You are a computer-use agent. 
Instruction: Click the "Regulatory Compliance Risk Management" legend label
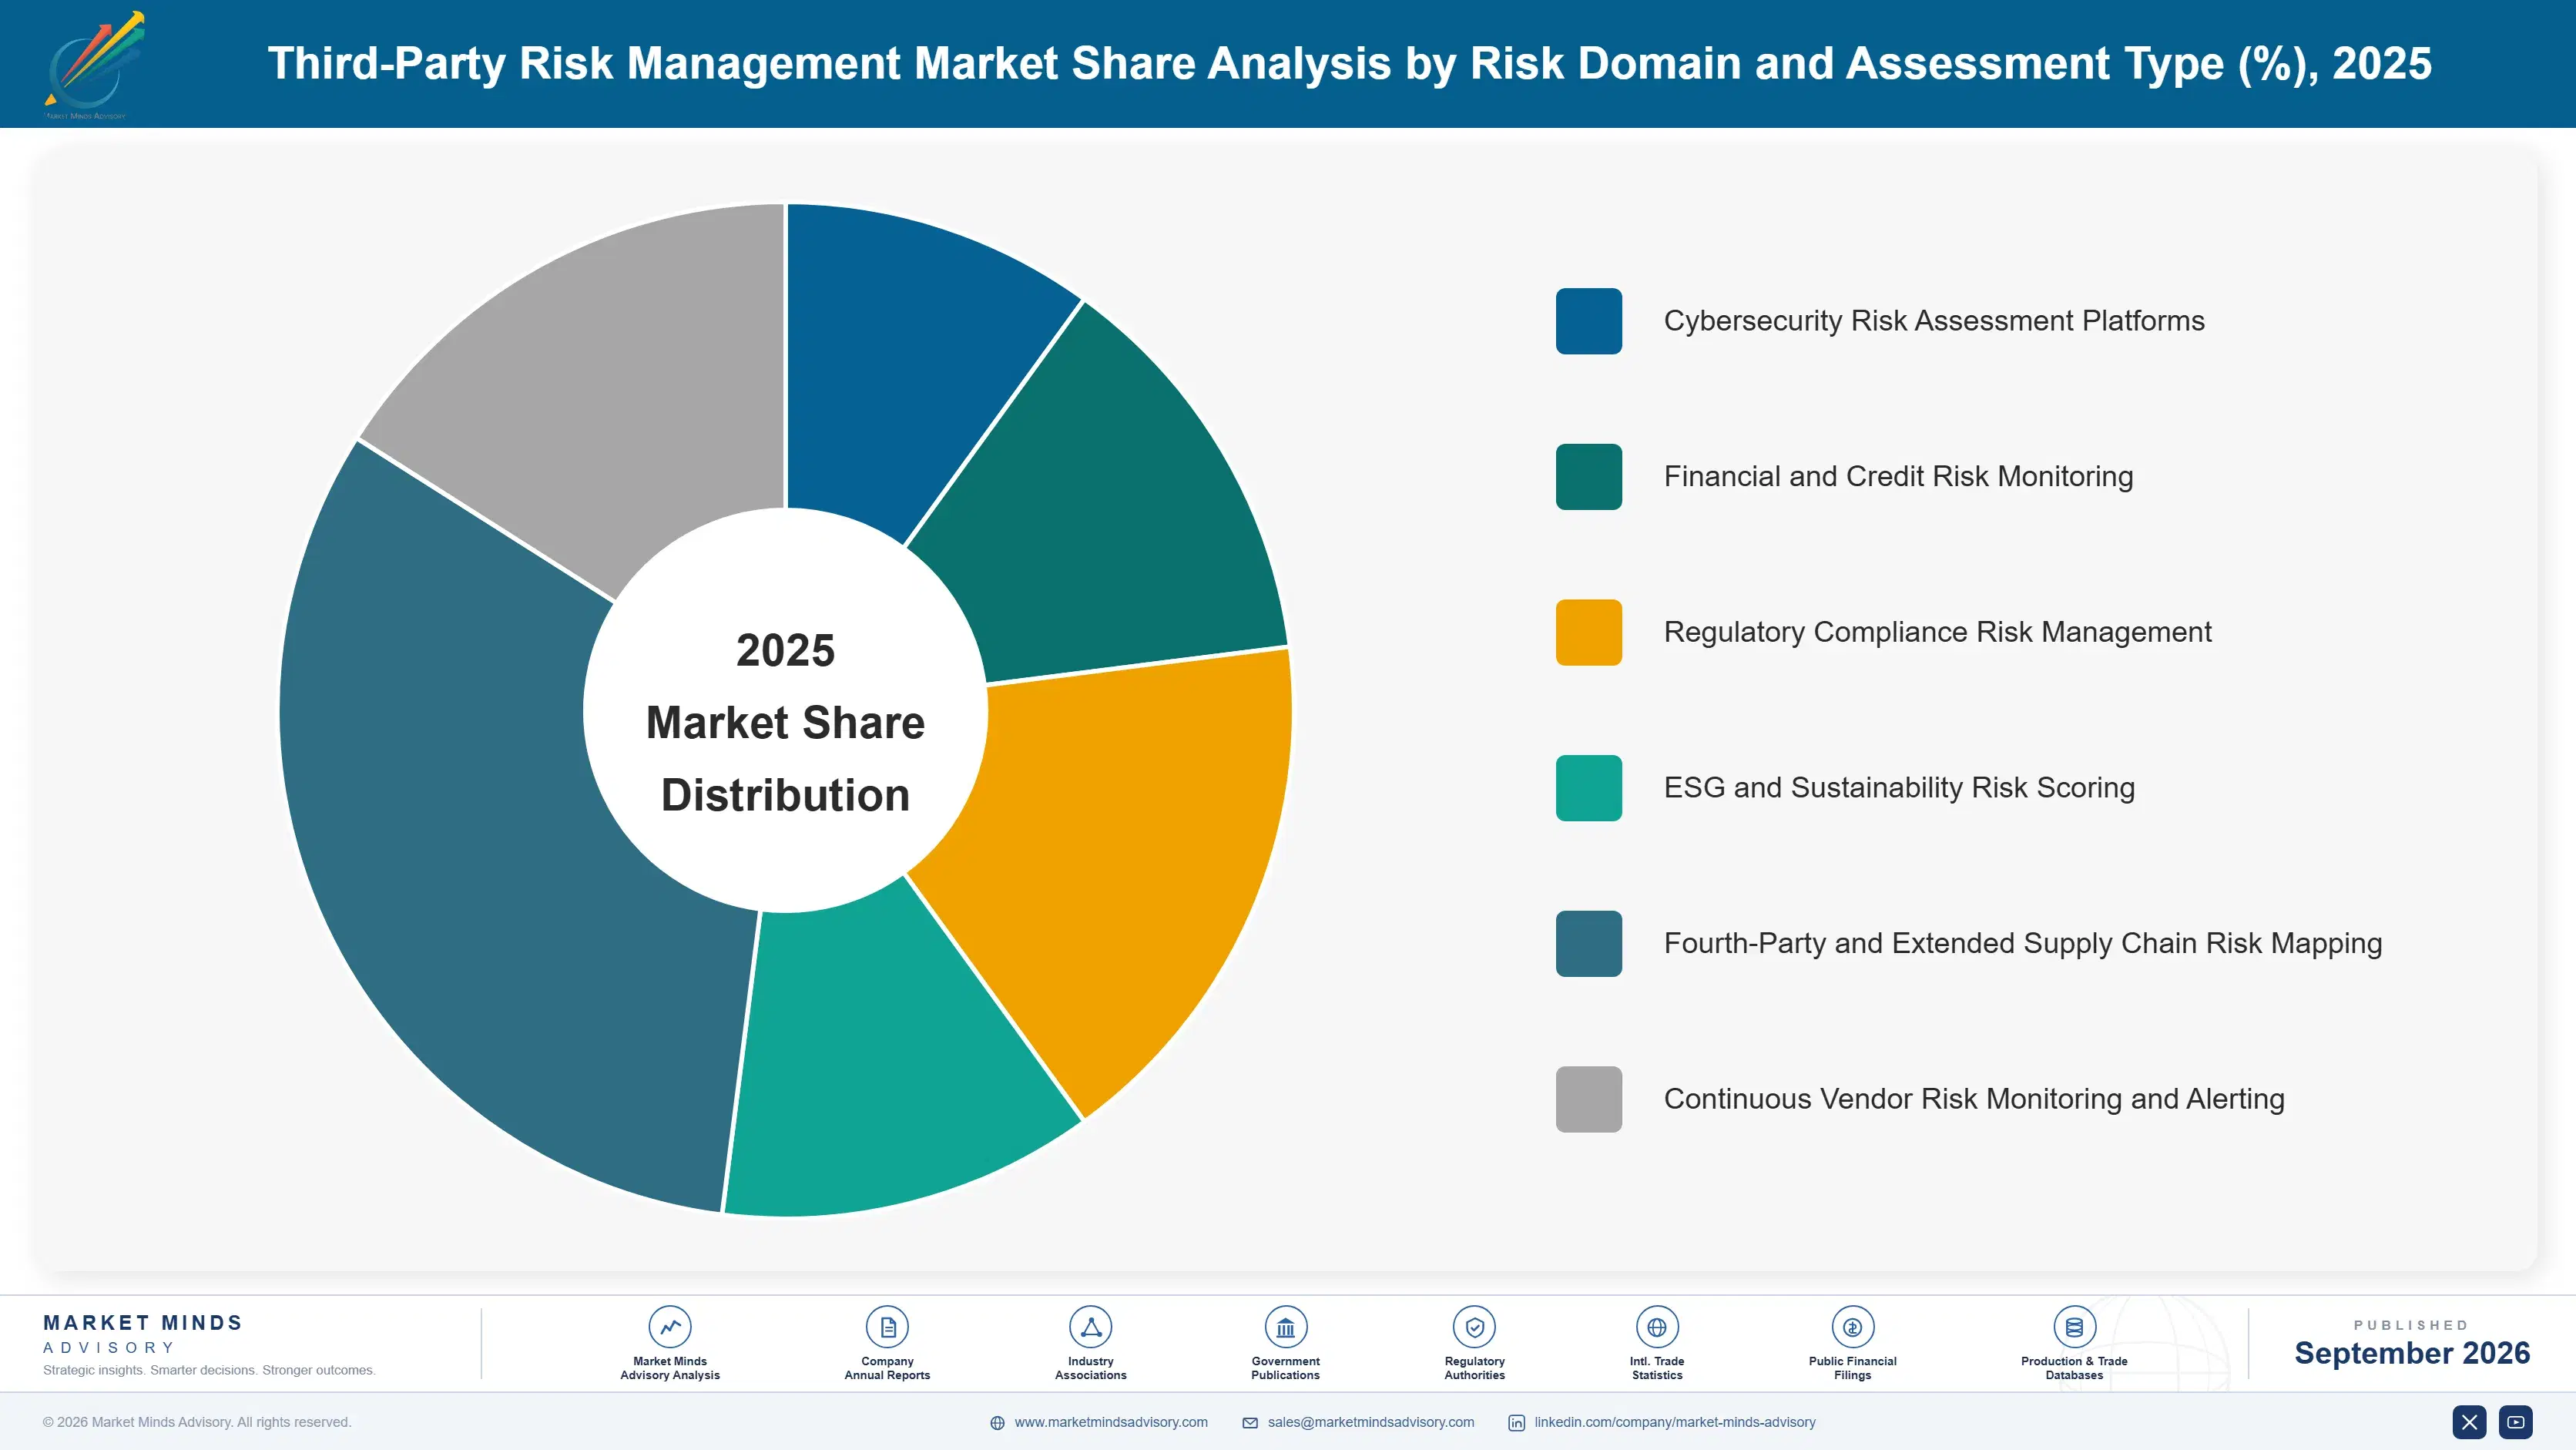point(1937,632)
